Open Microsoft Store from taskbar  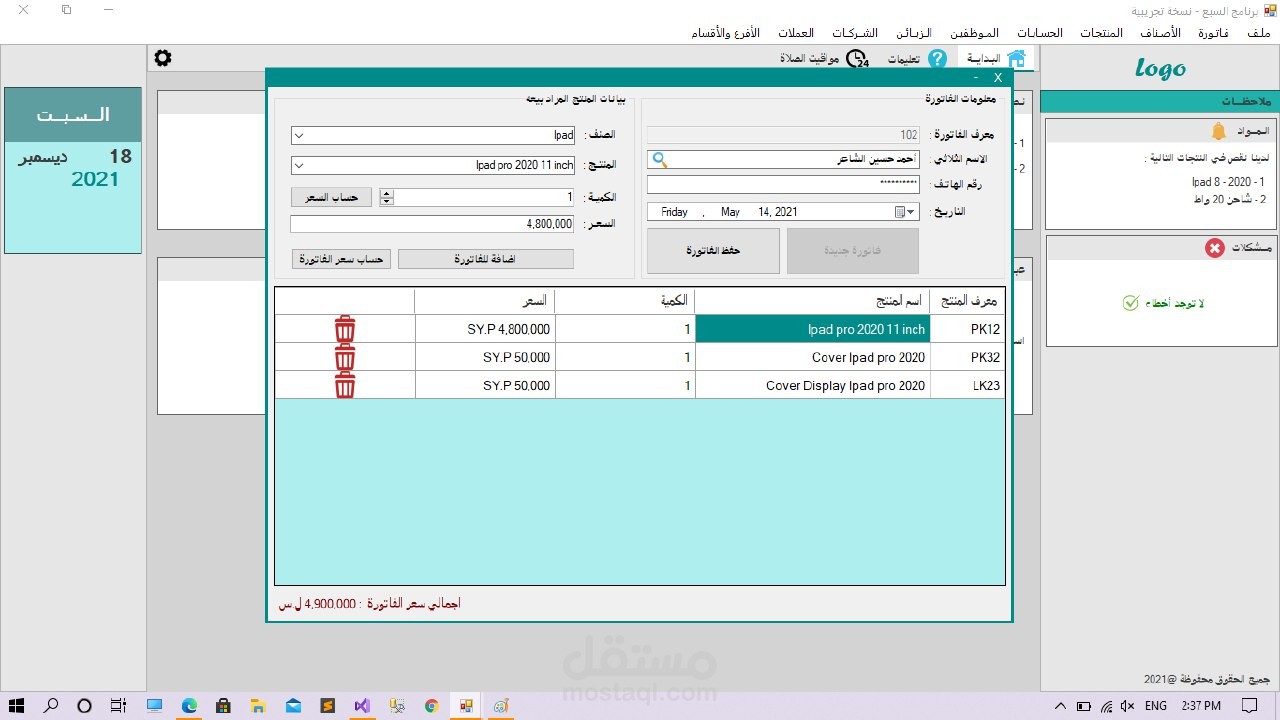click(x=224, y=706)
